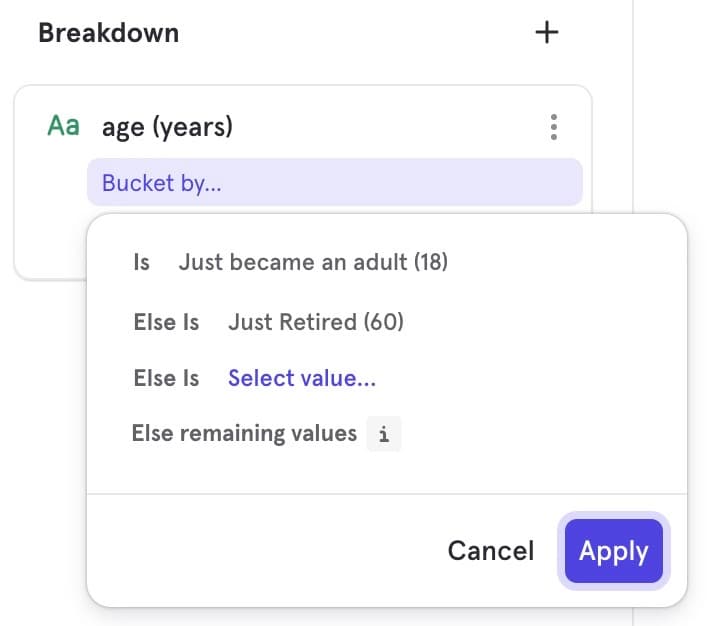Click the horizontal divider above Cancel
This screenshot has width=710, height=626.
[386, 494]
